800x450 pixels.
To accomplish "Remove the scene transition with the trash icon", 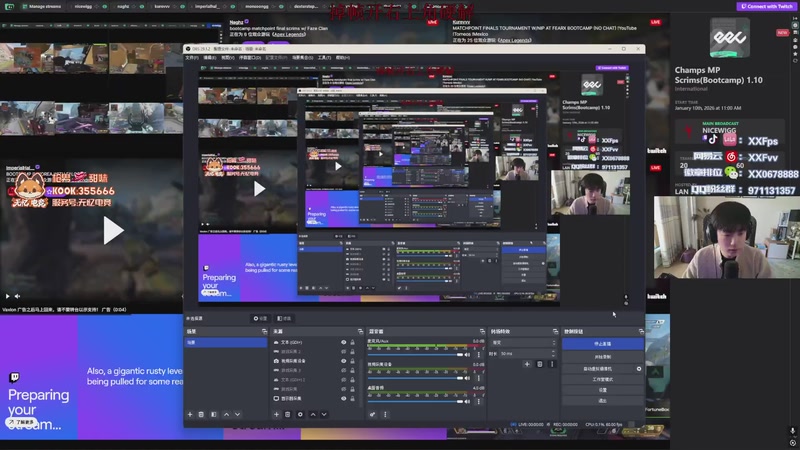I will 540,364.
